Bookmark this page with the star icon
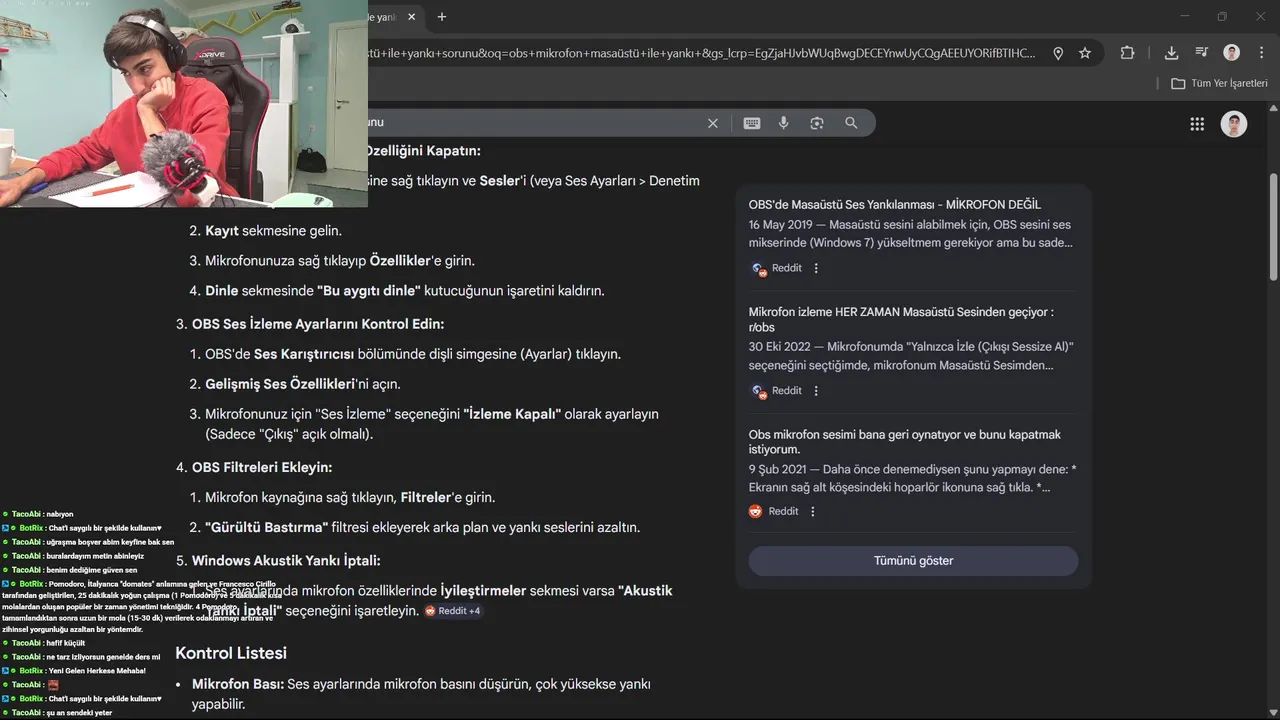Image resolution: width=1280 pixels, height=720 pixels. [x=1085, y=53]
